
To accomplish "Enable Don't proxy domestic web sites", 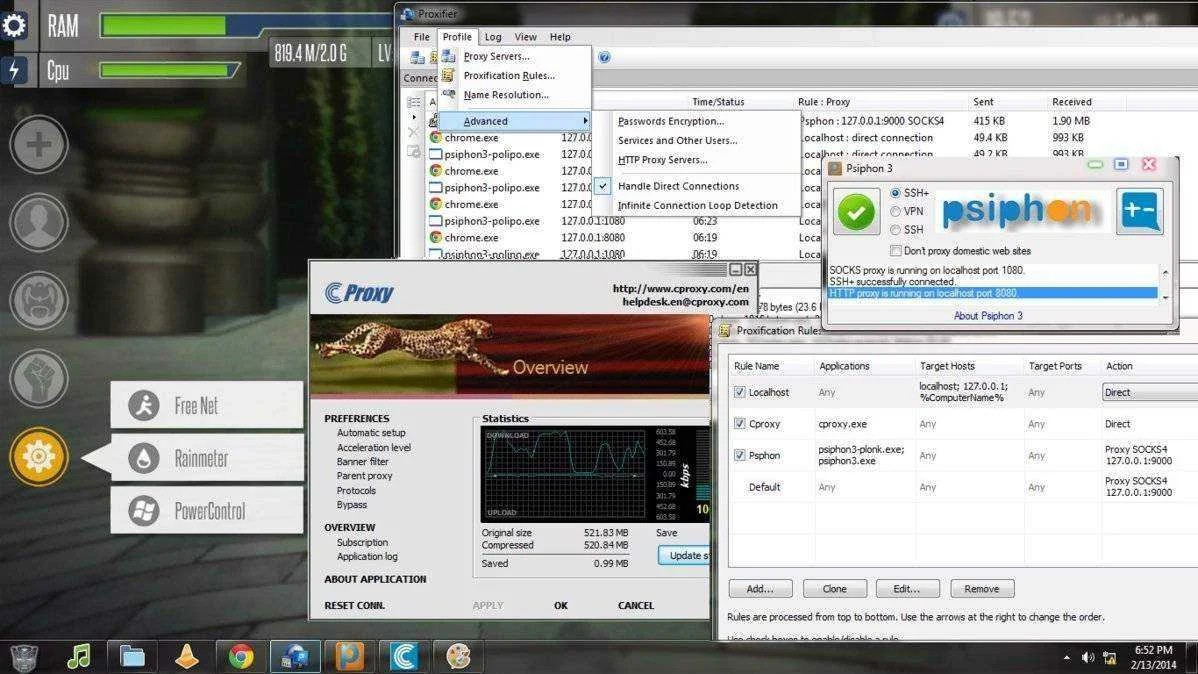I will point(895,251).
